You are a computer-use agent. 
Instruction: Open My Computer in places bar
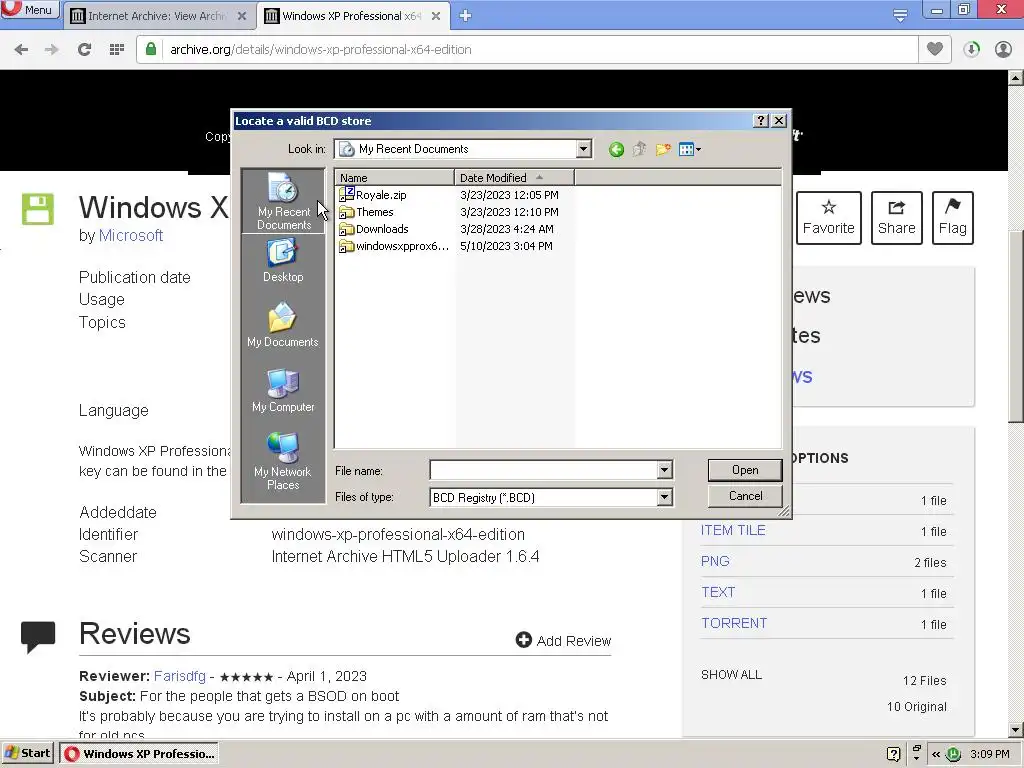[x=283, y=390]
